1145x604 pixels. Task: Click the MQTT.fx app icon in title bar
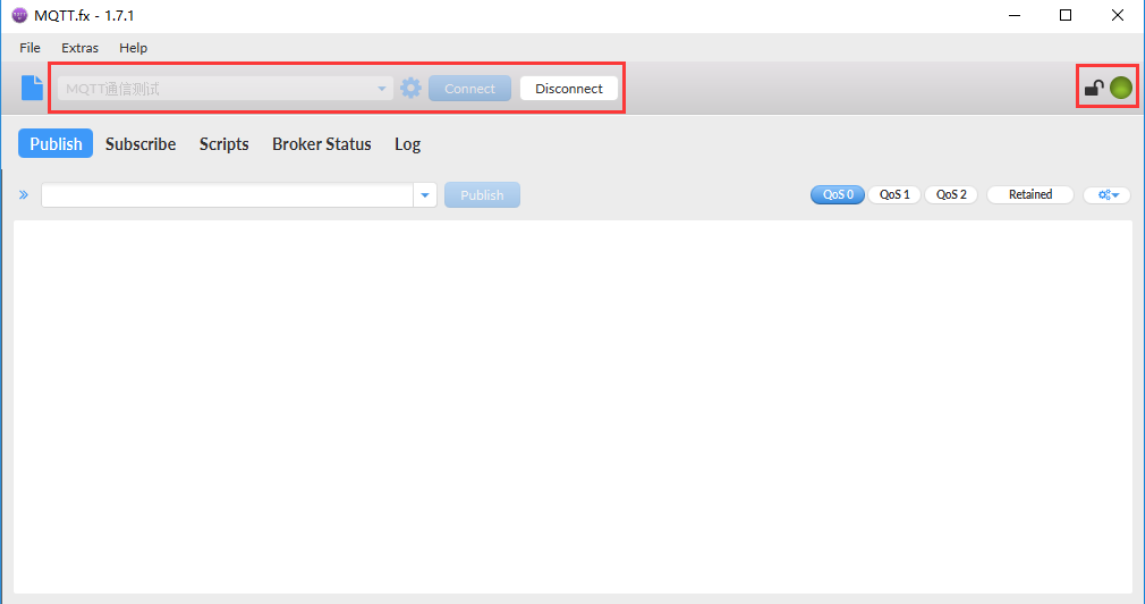(20, 15)
